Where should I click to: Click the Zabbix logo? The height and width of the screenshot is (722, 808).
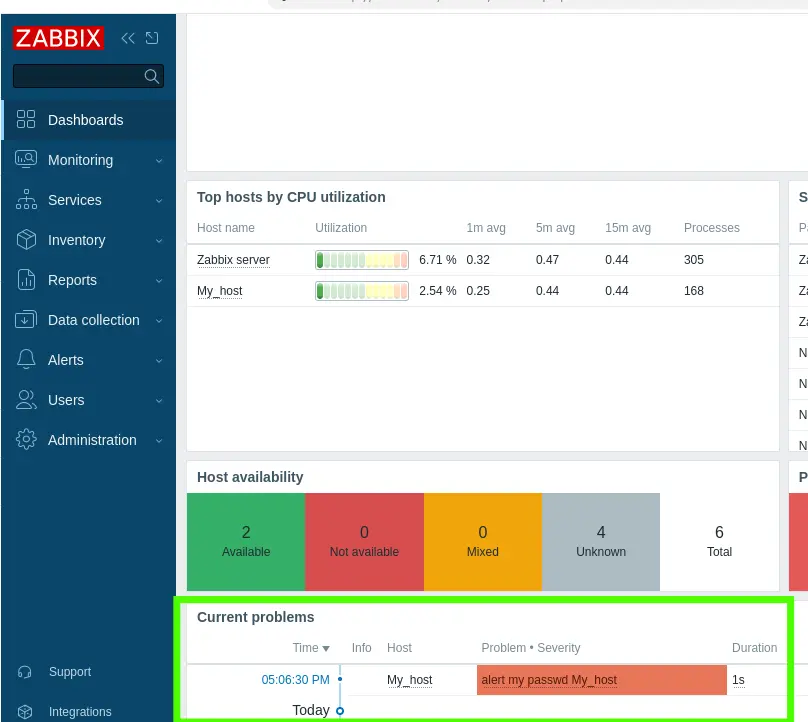tap(58, 39)
